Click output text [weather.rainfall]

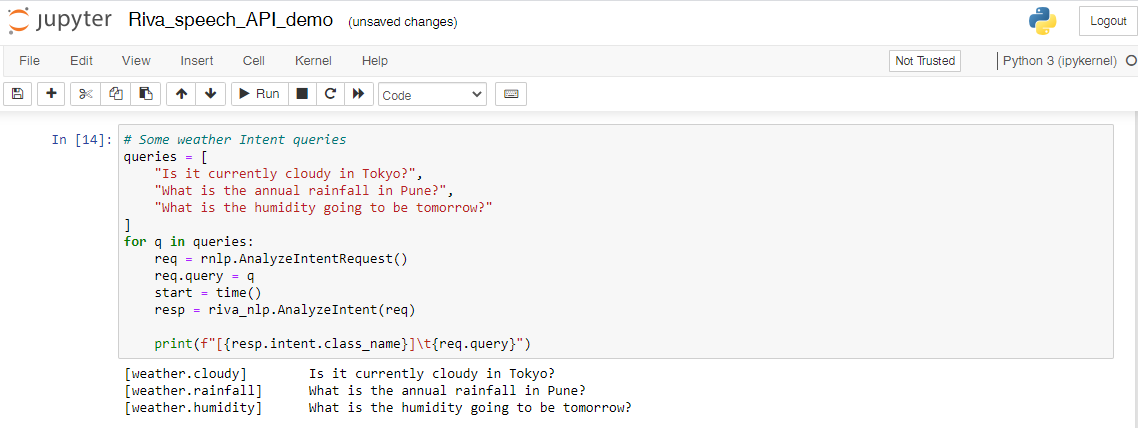click(193, 390)
